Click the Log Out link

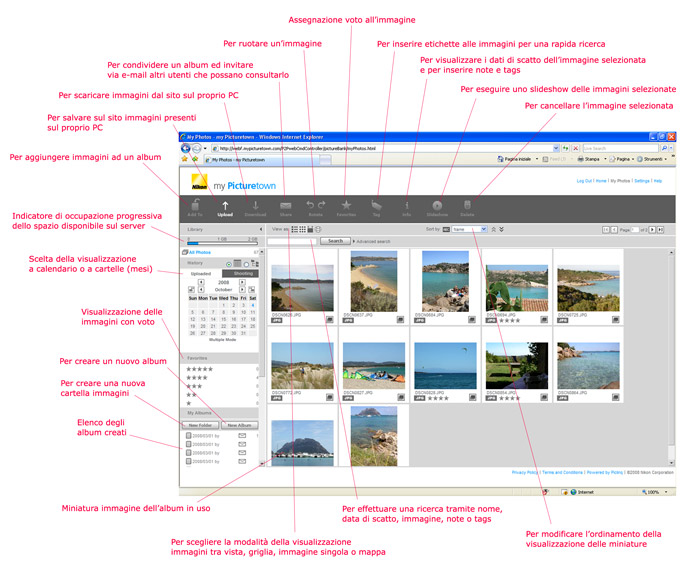tap(584, 181)
